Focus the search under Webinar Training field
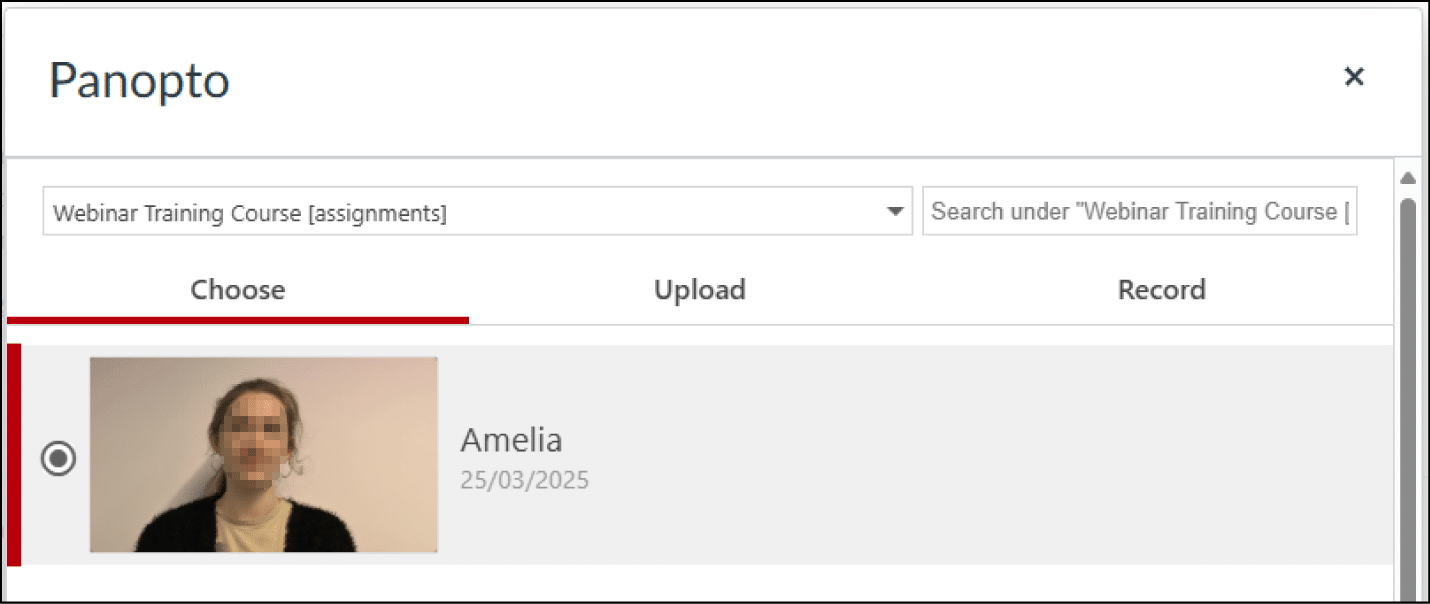The image size is (1430, 604). tap(1138, 212)
